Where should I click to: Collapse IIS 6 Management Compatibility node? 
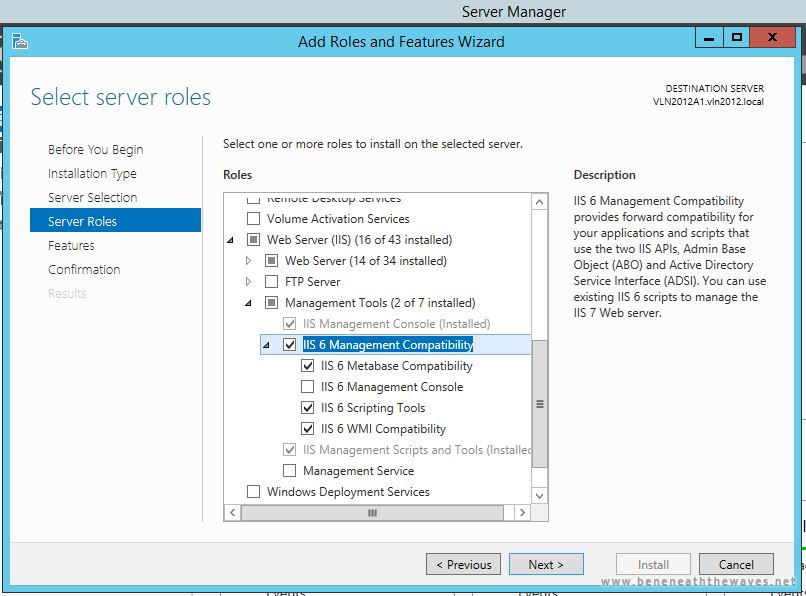click(266, 345)
